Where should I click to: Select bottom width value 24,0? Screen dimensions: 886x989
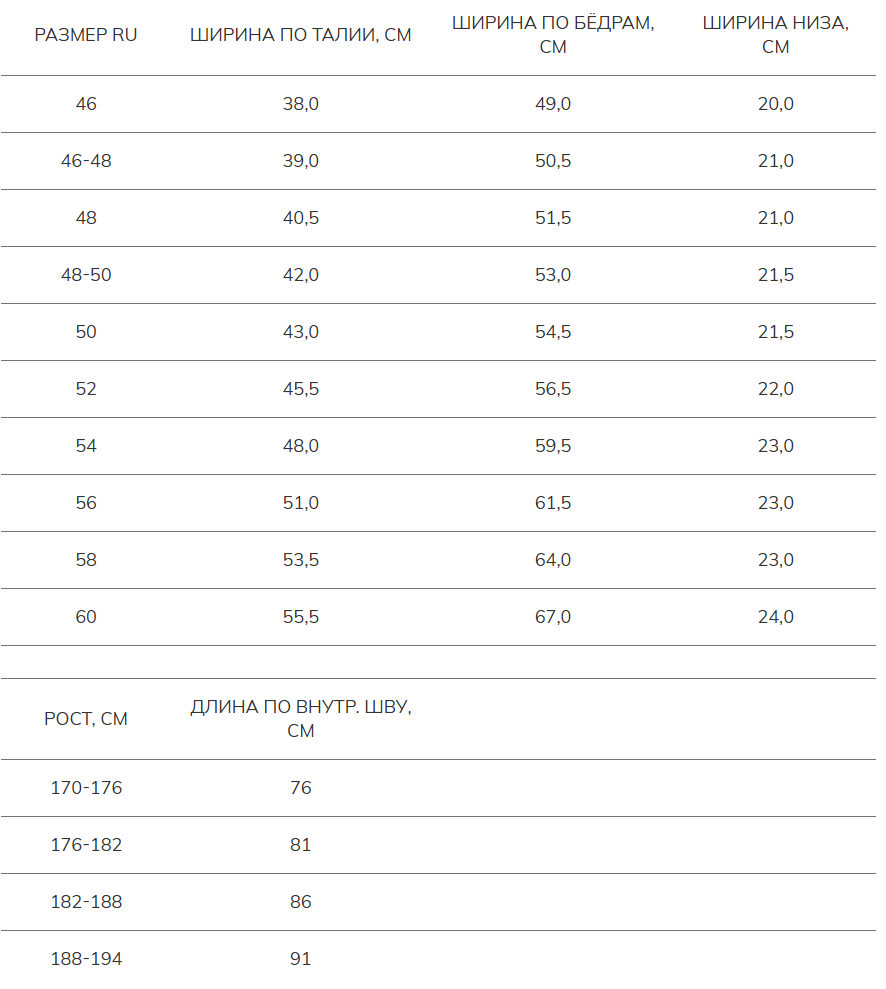775,617
